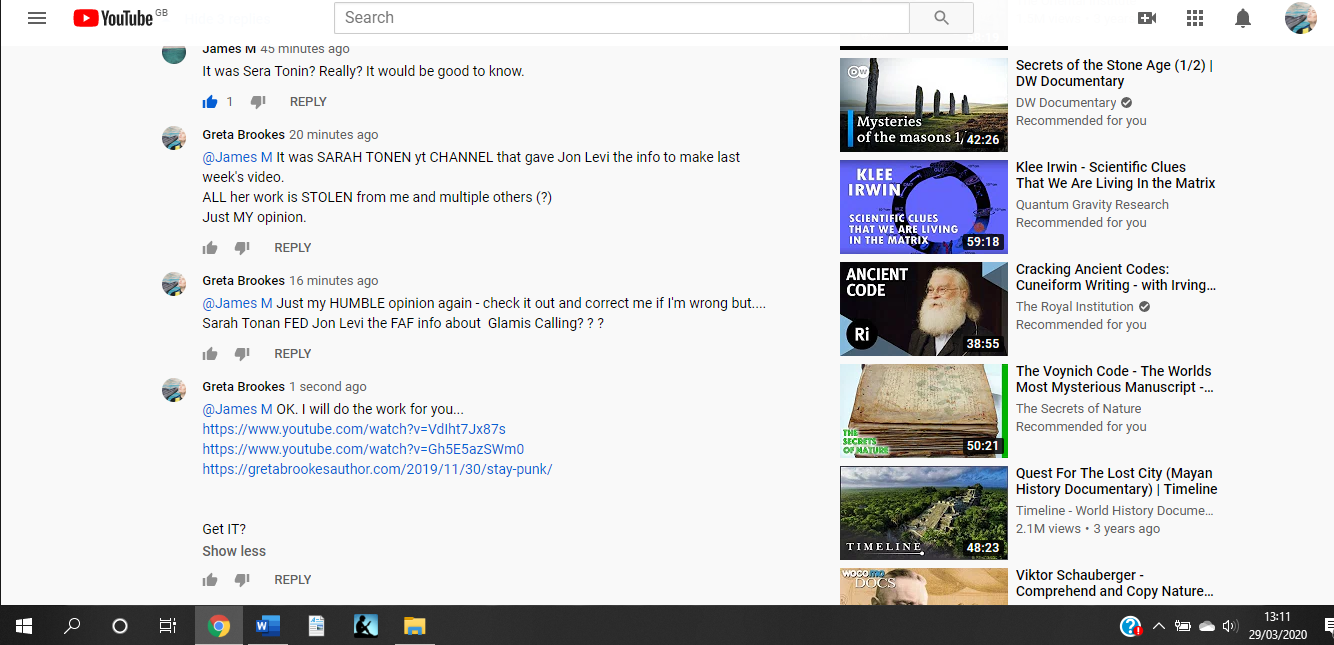1334x645 pixels.
Task: Click the YouTube home logo
Action: [x=113, y=18]
